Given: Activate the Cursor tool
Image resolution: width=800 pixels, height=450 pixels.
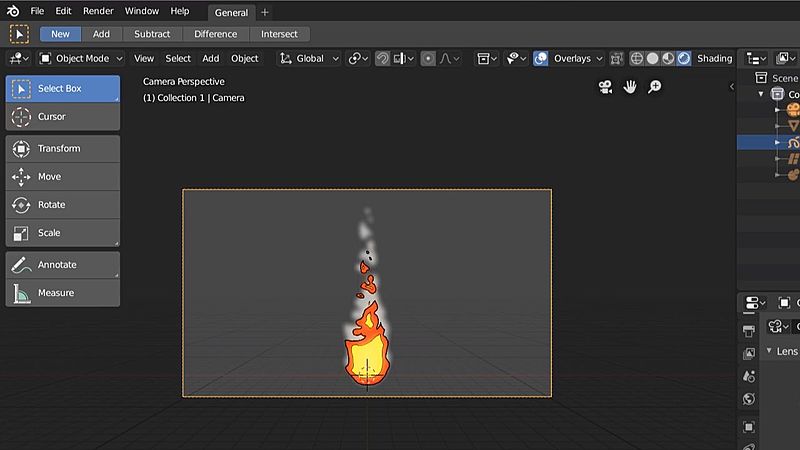Looking at the screenshot, I should [x=63, y=116].
